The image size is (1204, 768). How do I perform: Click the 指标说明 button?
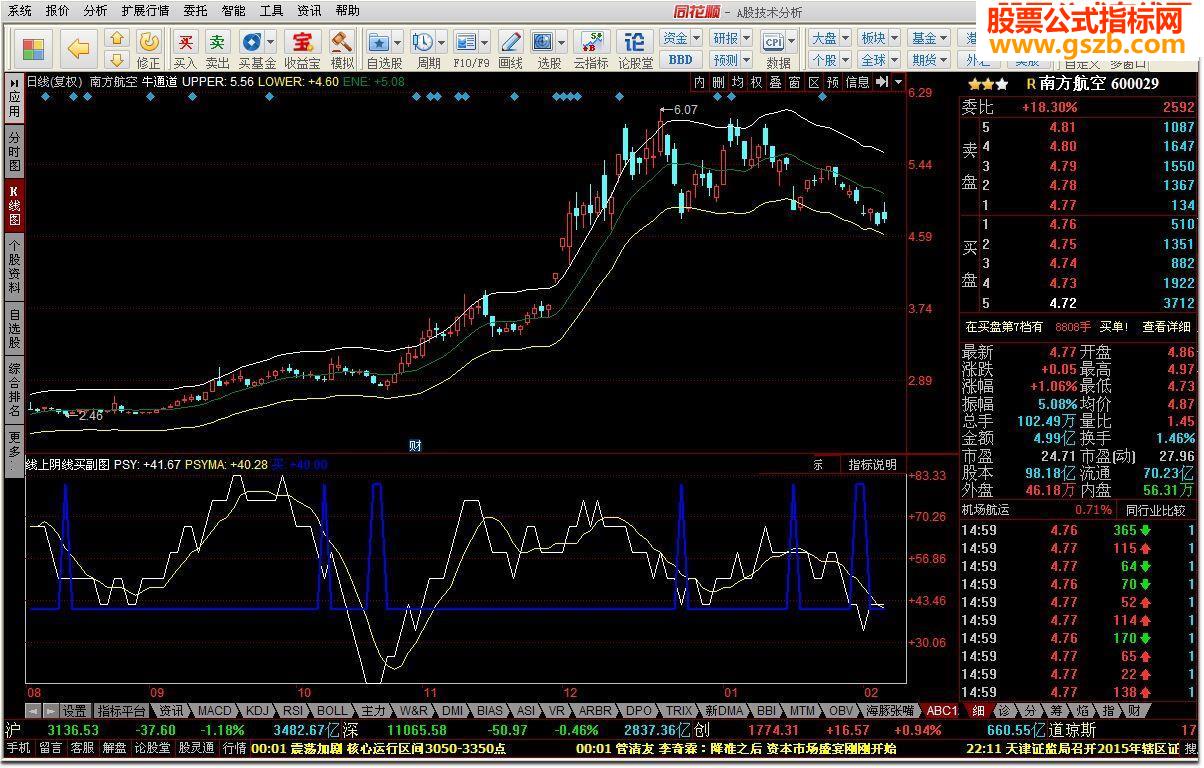click(x=873, y=464)
